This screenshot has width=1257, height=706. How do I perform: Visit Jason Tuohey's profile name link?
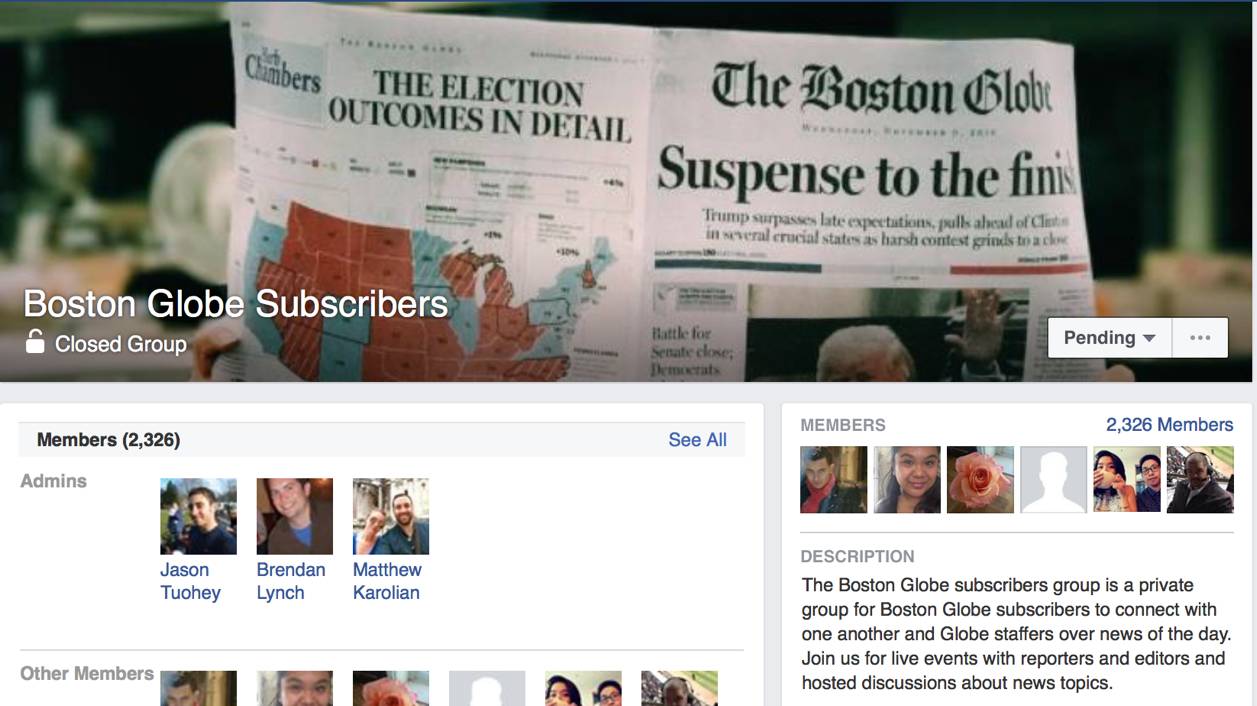point(190,581)
